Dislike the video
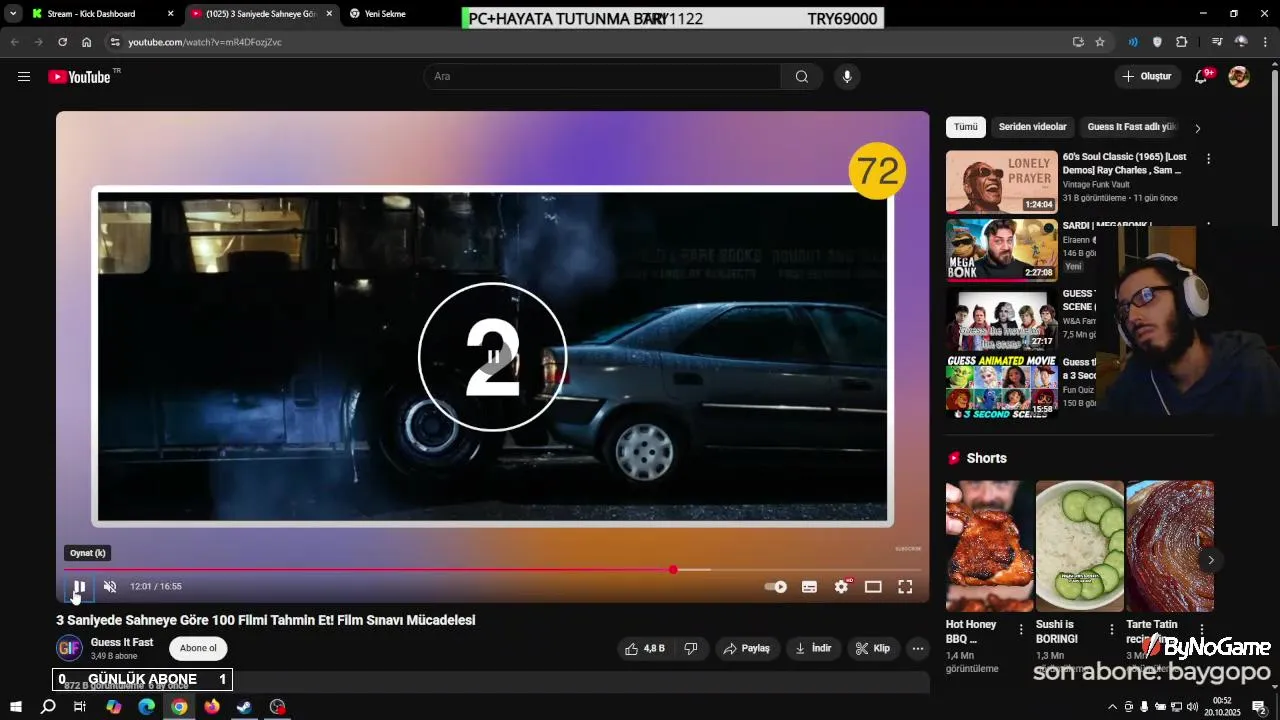This screenshot has width=1280, height=720. coord(691,648)
